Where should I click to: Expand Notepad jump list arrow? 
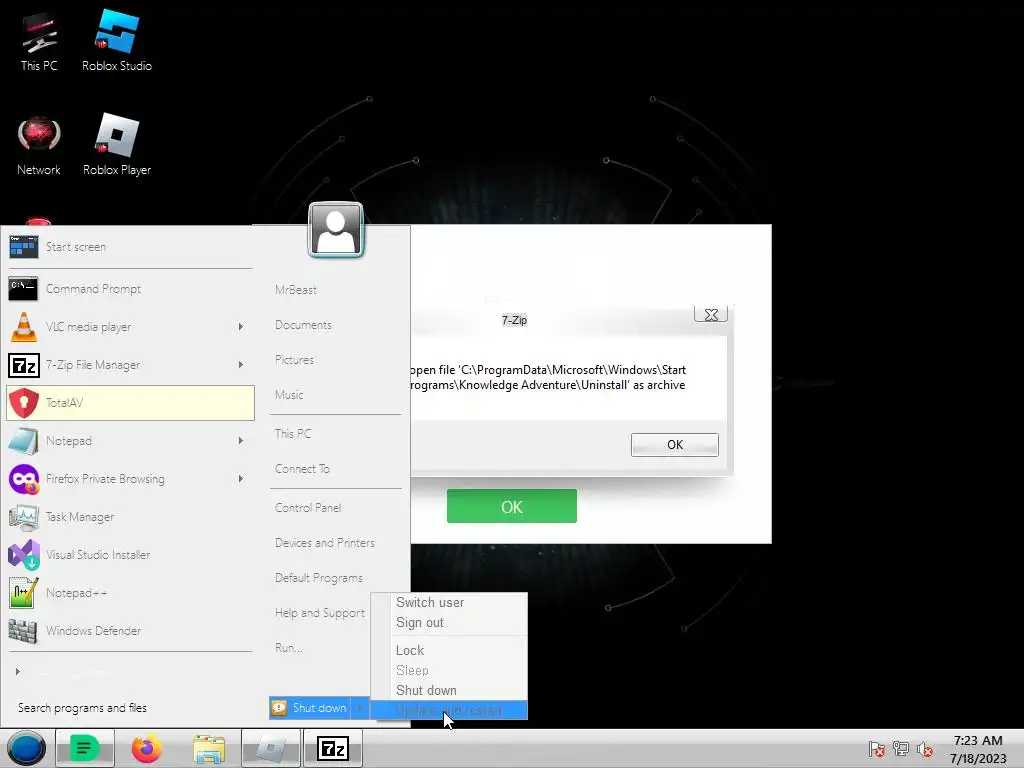tap(240, 441)
